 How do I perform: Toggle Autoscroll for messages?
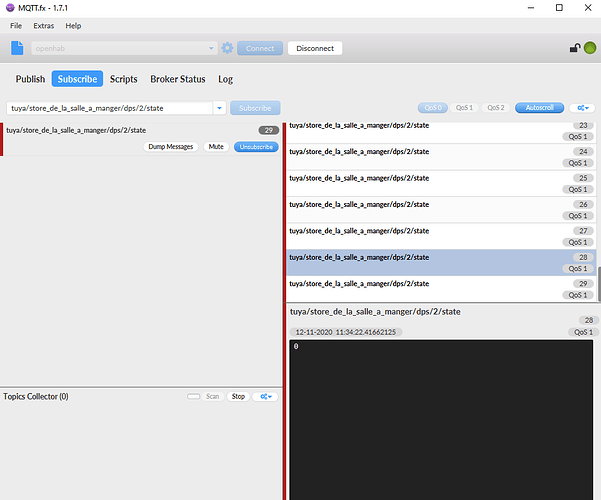coord(539,108)
